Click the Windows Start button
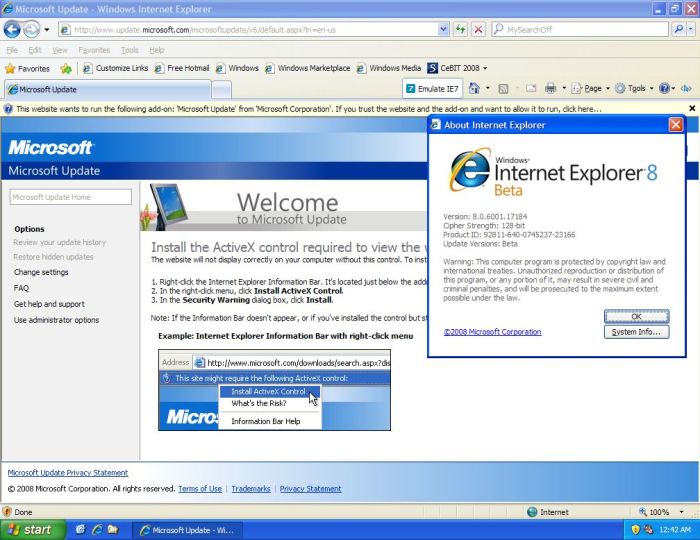Image resolution: width=700 pixels, height=540 pixels. (33, 530)
